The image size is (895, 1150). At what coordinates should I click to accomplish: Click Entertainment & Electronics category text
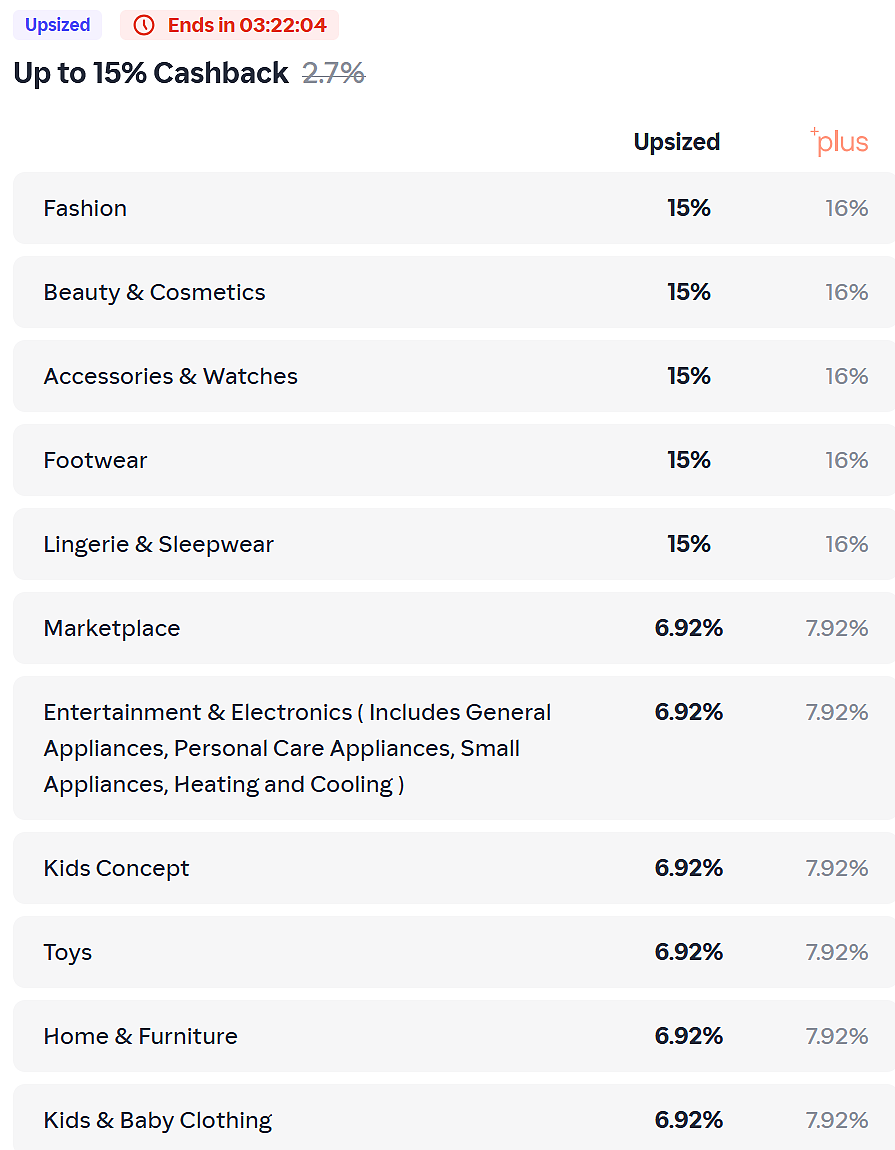297,748
